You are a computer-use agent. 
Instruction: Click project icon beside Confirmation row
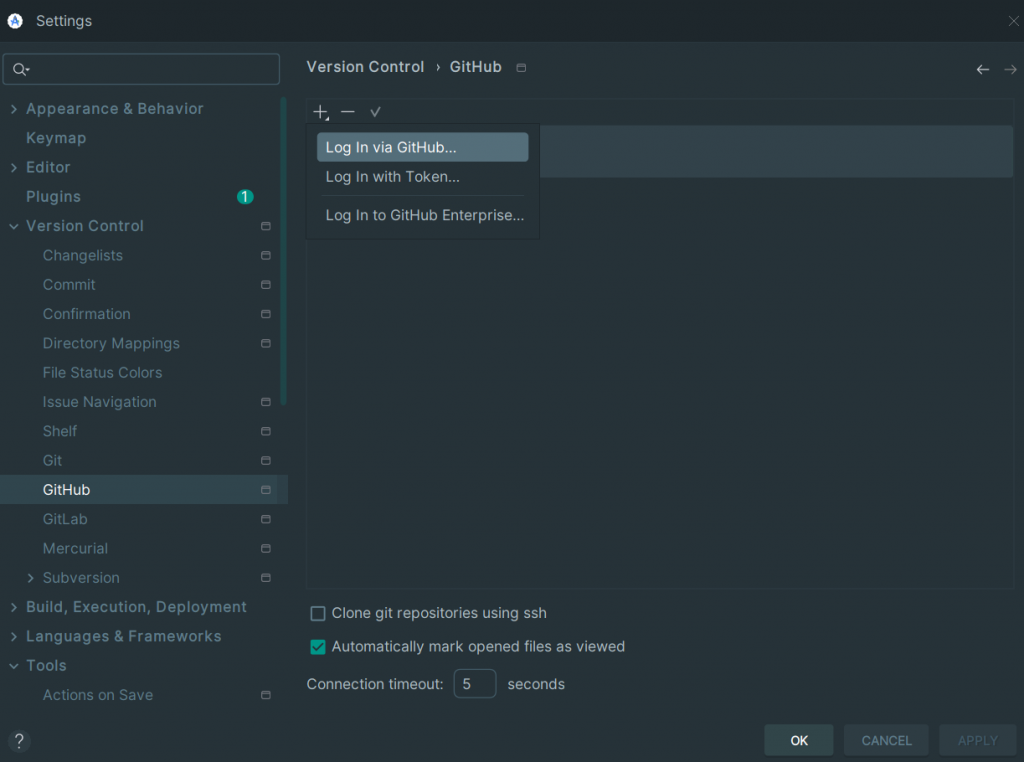point(266,314)
